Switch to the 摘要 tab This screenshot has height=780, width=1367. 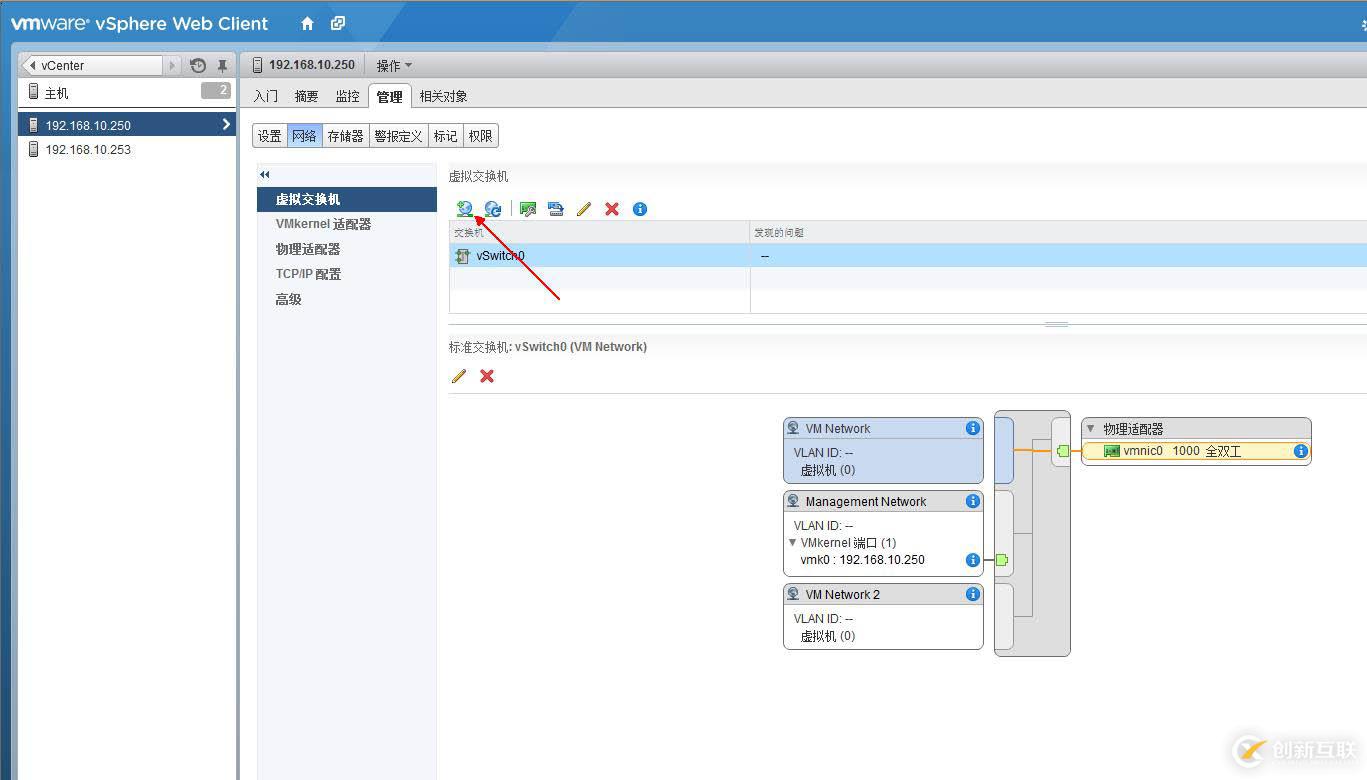pyautogui.click(x=307, y=96)
